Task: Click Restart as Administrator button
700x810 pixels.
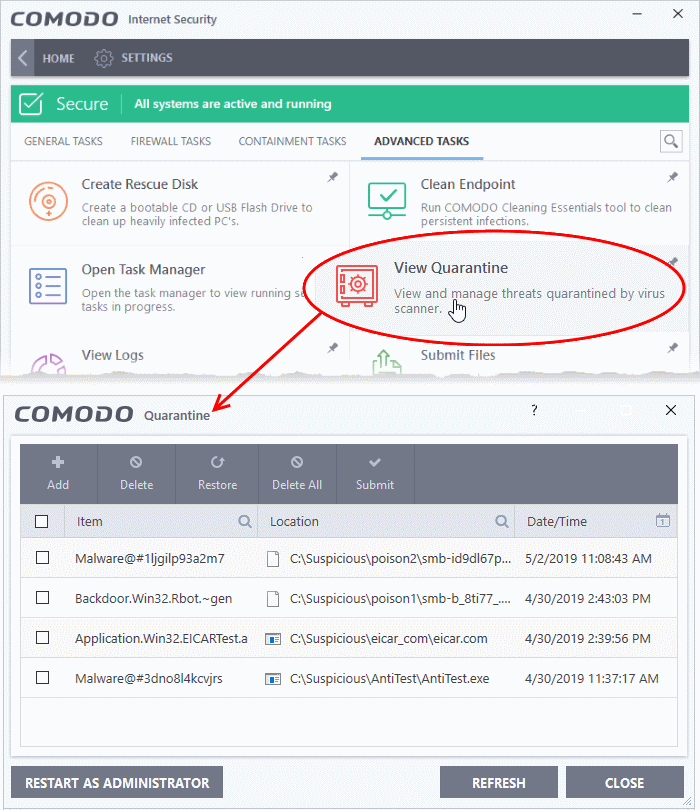Action: click(117, 783)
